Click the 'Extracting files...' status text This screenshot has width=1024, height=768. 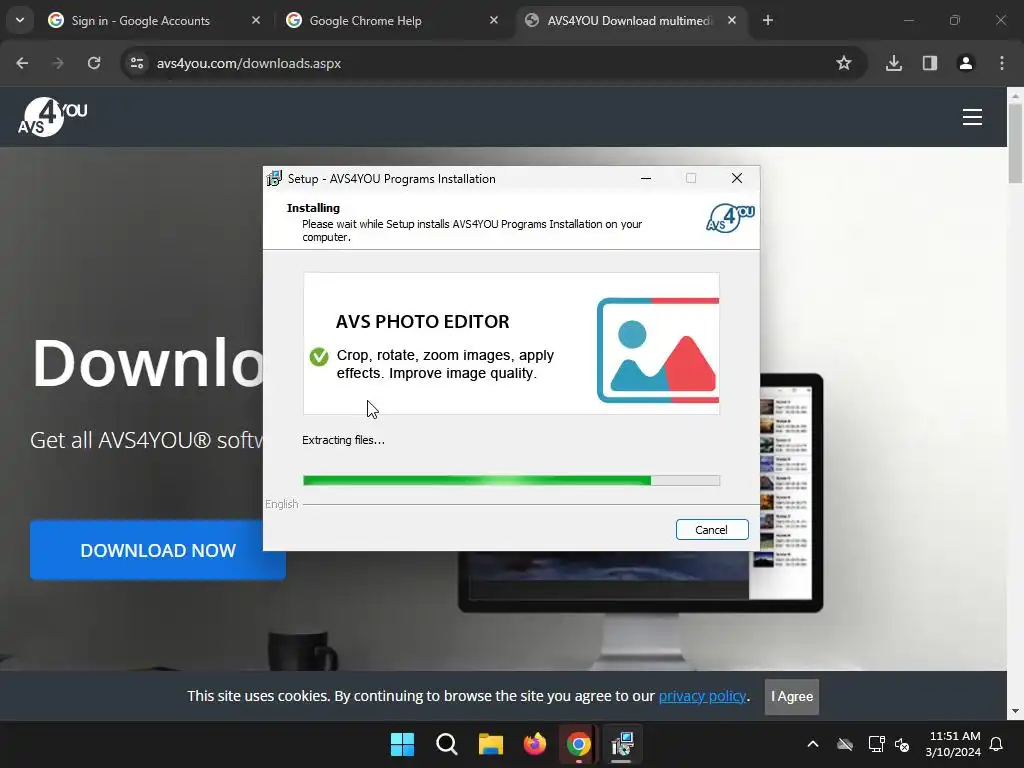tap(344, 440)
